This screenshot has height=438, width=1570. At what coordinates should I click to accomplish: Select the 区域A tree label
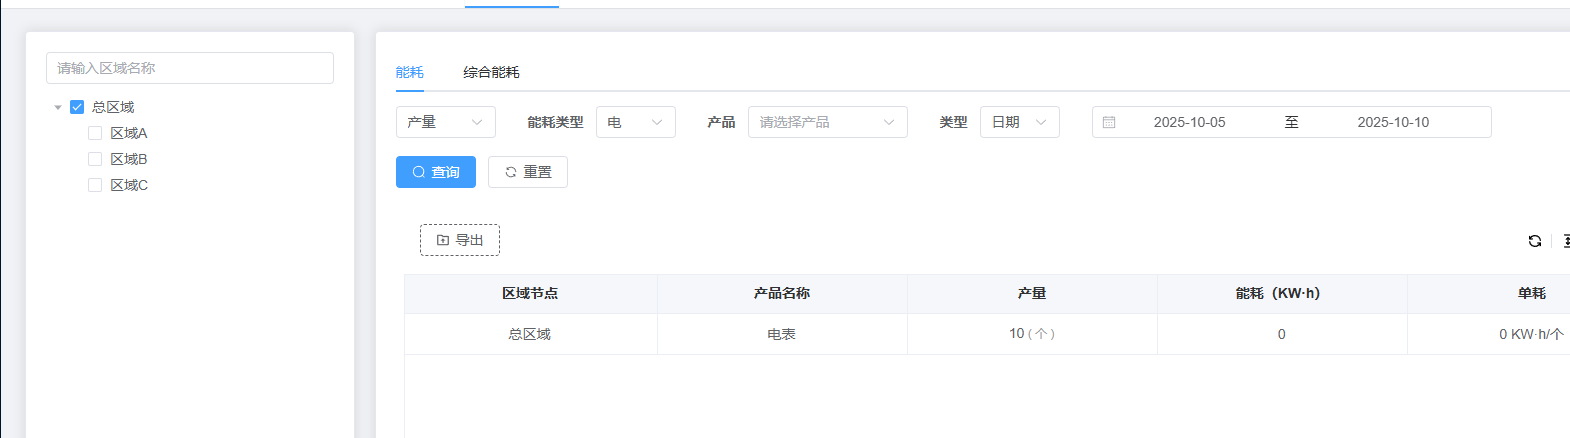pyautogui.click(x=129, y=133)
